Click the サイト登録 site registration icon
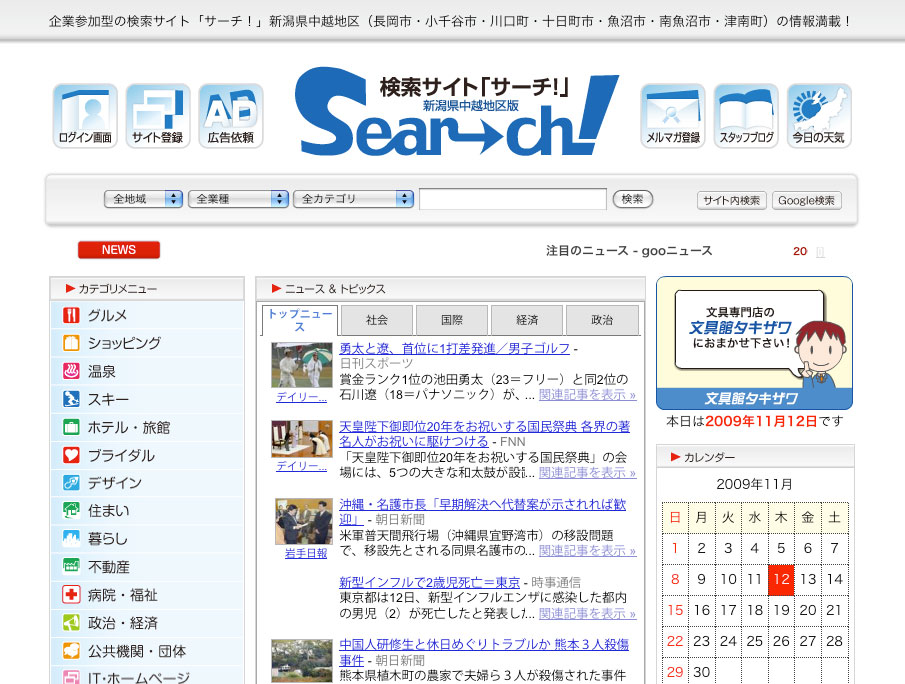Image resolution: width=905 pixels, height=684 pixels. (x=158, y=116)
